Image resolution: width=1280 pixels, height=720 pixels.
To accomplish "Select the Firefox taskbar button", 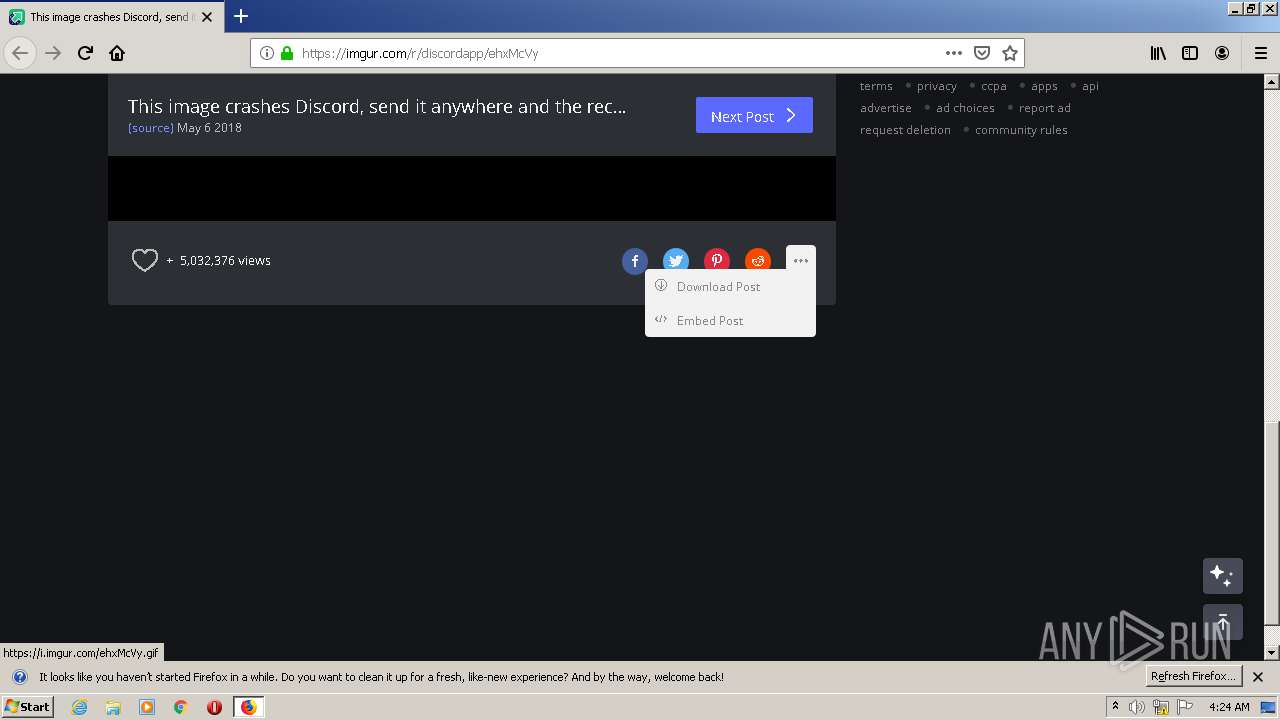I will pyautogui.click(x=248, y=707).
